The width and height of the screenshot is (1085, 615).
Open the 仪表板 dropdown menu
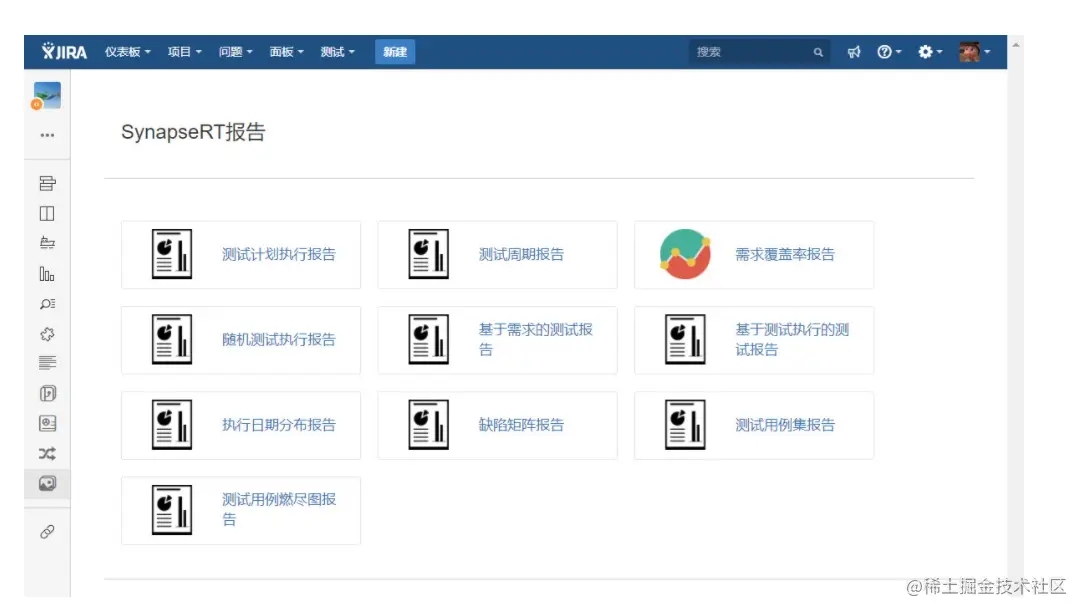[127, 52]
